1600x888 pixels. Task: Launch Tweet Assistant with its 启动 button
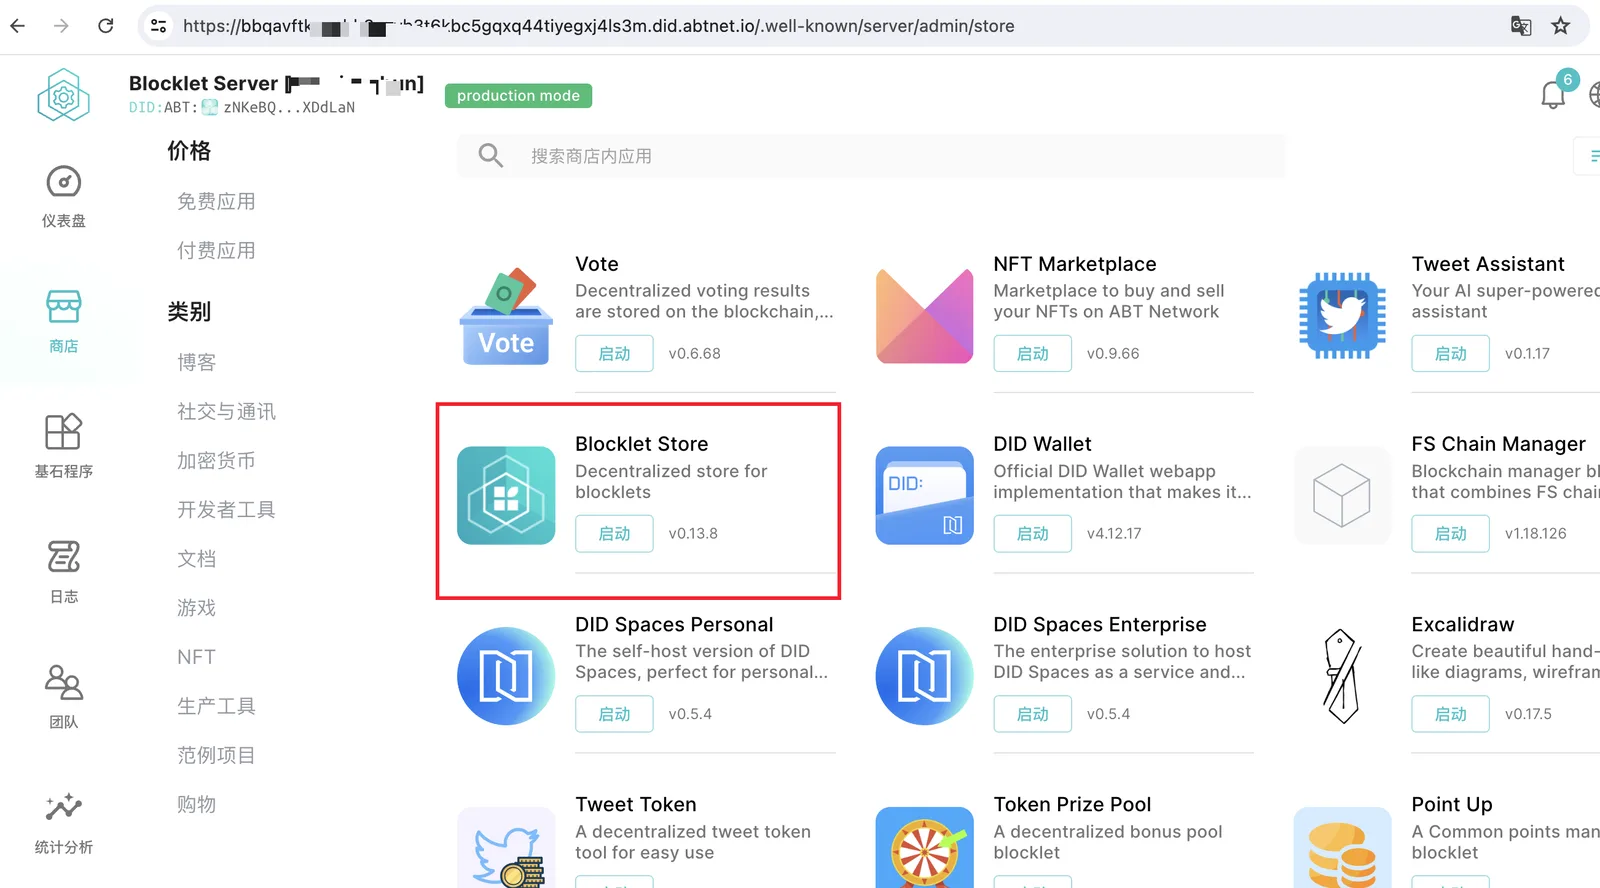[1450, 354]
